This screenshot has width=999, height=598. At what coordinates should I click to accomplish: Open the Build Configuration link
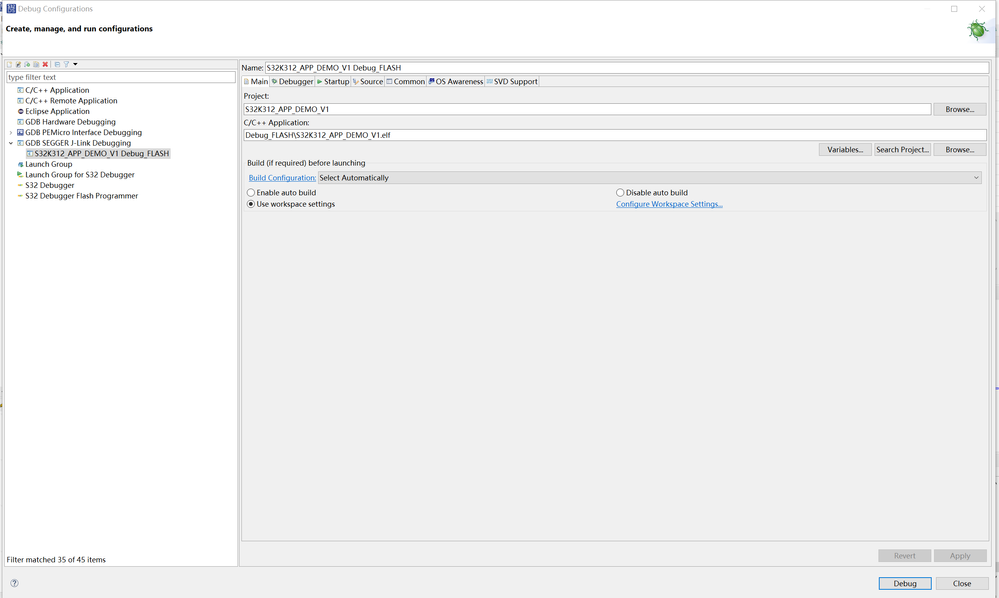pyautogui.click(x=282, y=178)
